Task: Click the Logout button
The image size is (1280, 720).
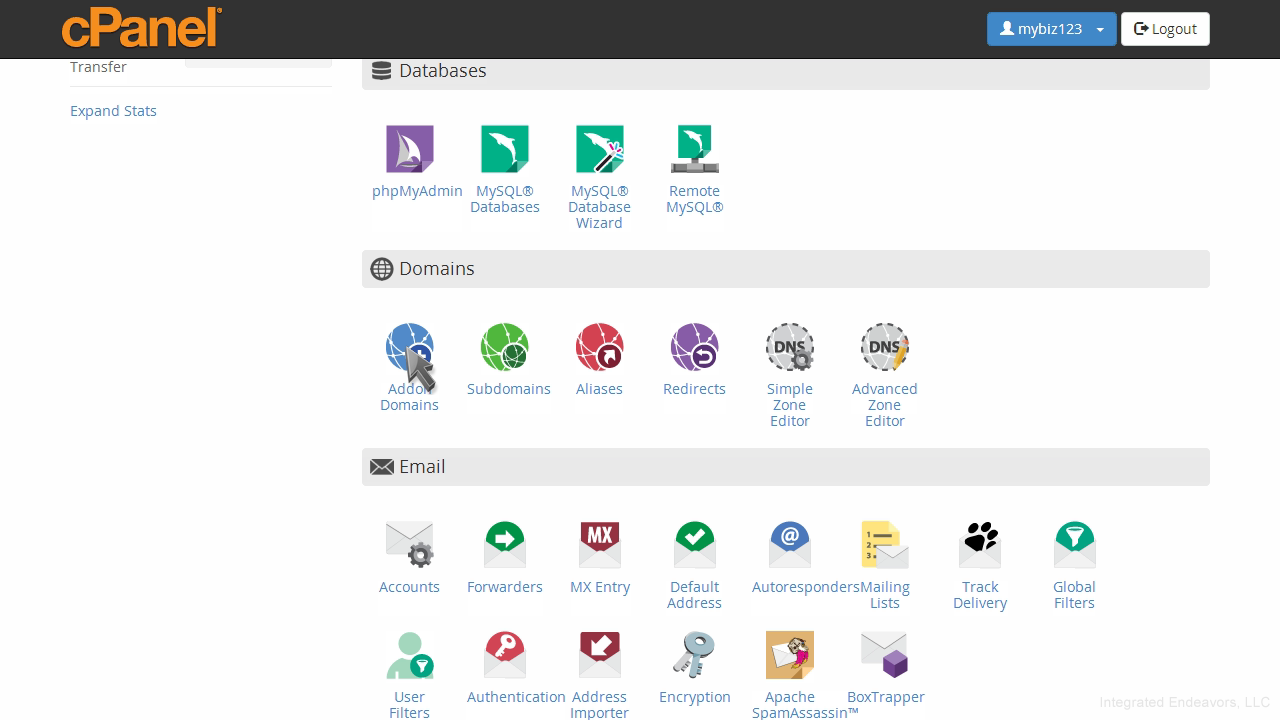Action: tap(1165, 29)
